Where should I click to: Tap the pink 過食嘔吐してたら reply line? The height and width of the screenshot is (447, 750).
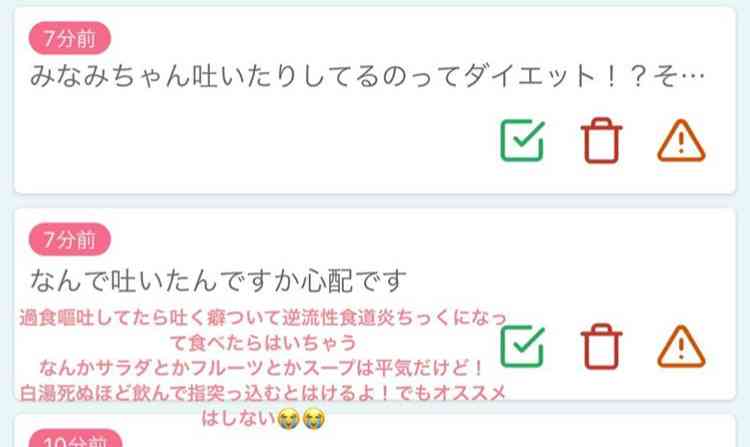(x=263, y=317)
